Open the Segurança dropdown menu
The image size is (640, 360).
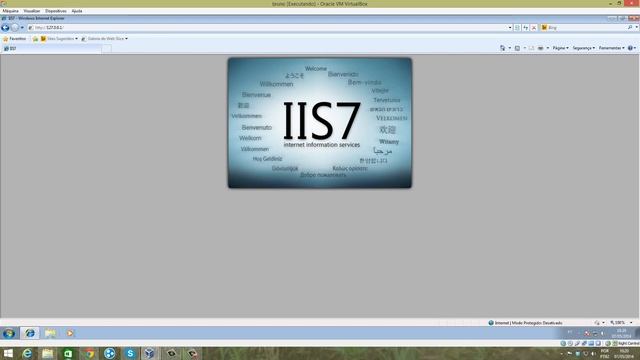584,48
